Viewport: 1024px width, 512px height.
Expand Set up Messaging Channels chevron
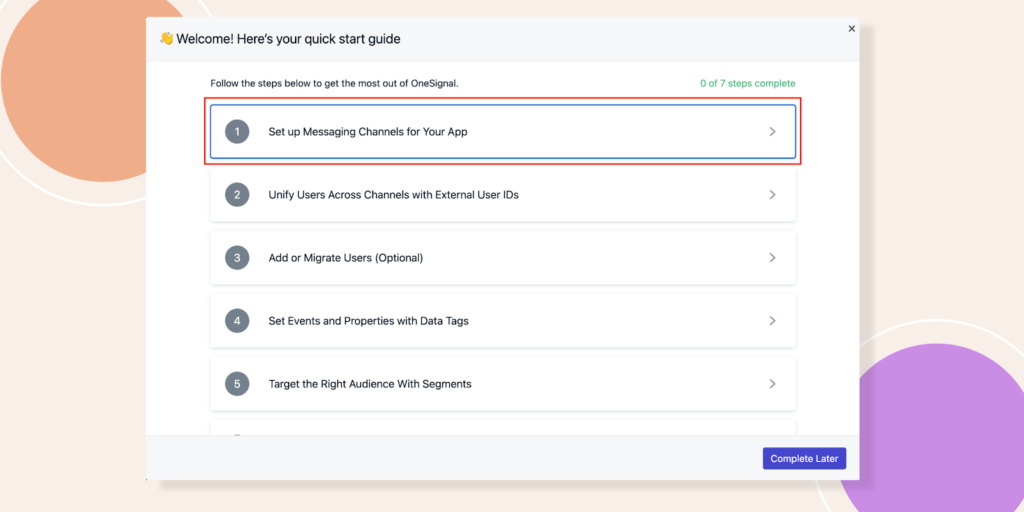point(772,132)
